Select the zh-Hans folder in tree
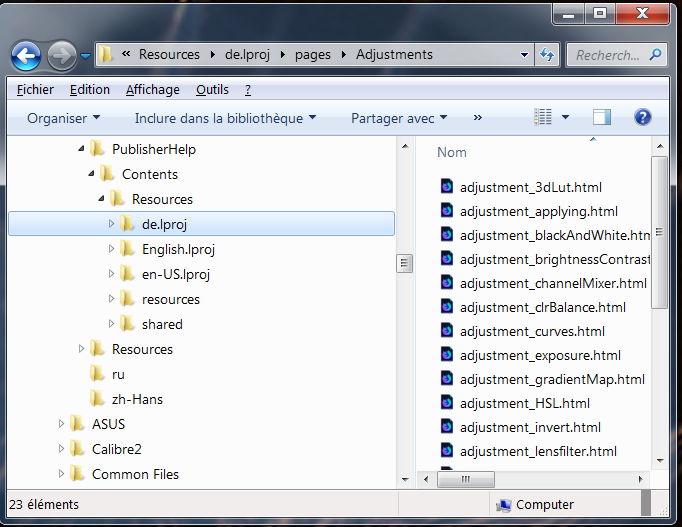This screenshot has width=682, height=527. click(x=137, y=399)
